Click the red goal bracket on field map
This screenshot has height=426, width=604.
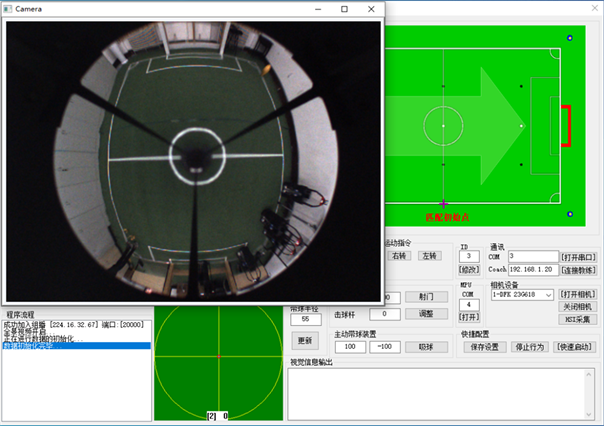click(568, 125)
